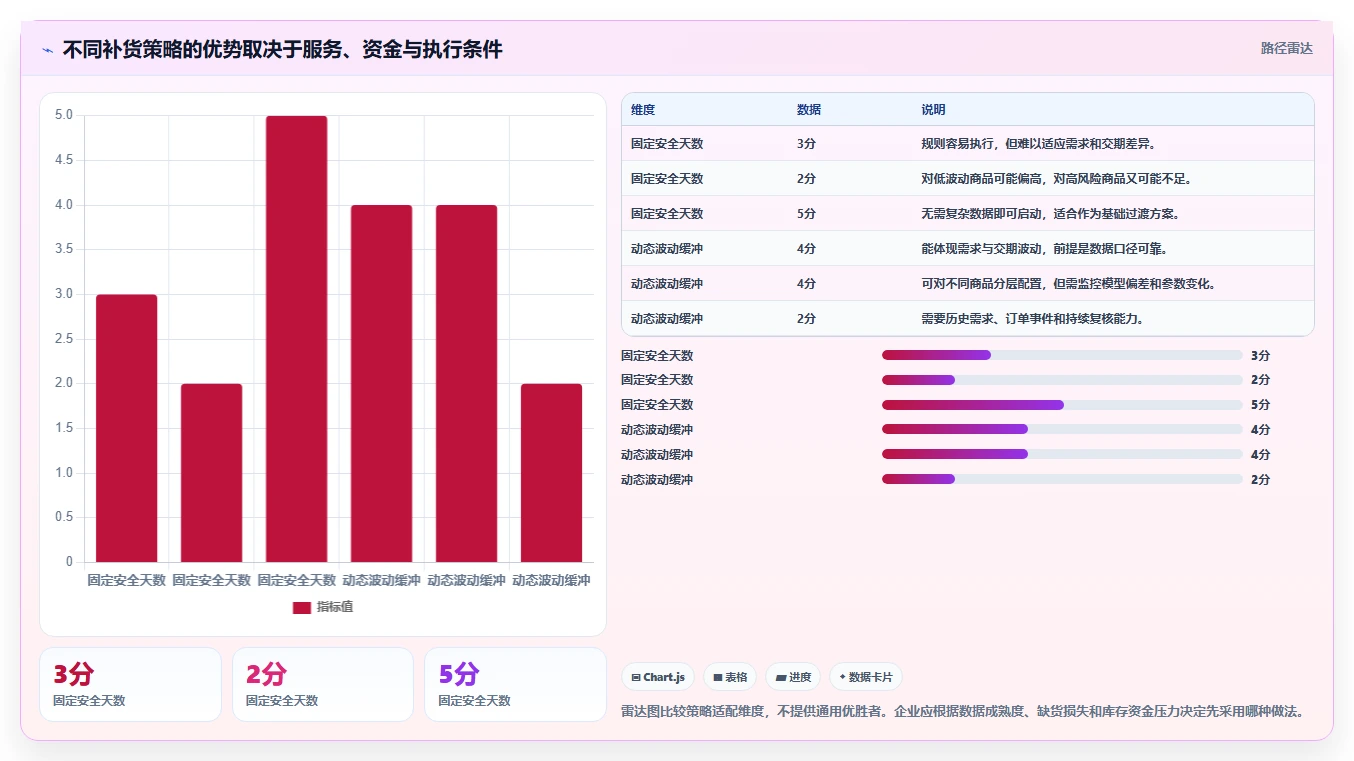This screenshot has height=761, width=1354.
Task: Click the 固定安全天数 chart bar at 3.0
Action: pos(126,428)
